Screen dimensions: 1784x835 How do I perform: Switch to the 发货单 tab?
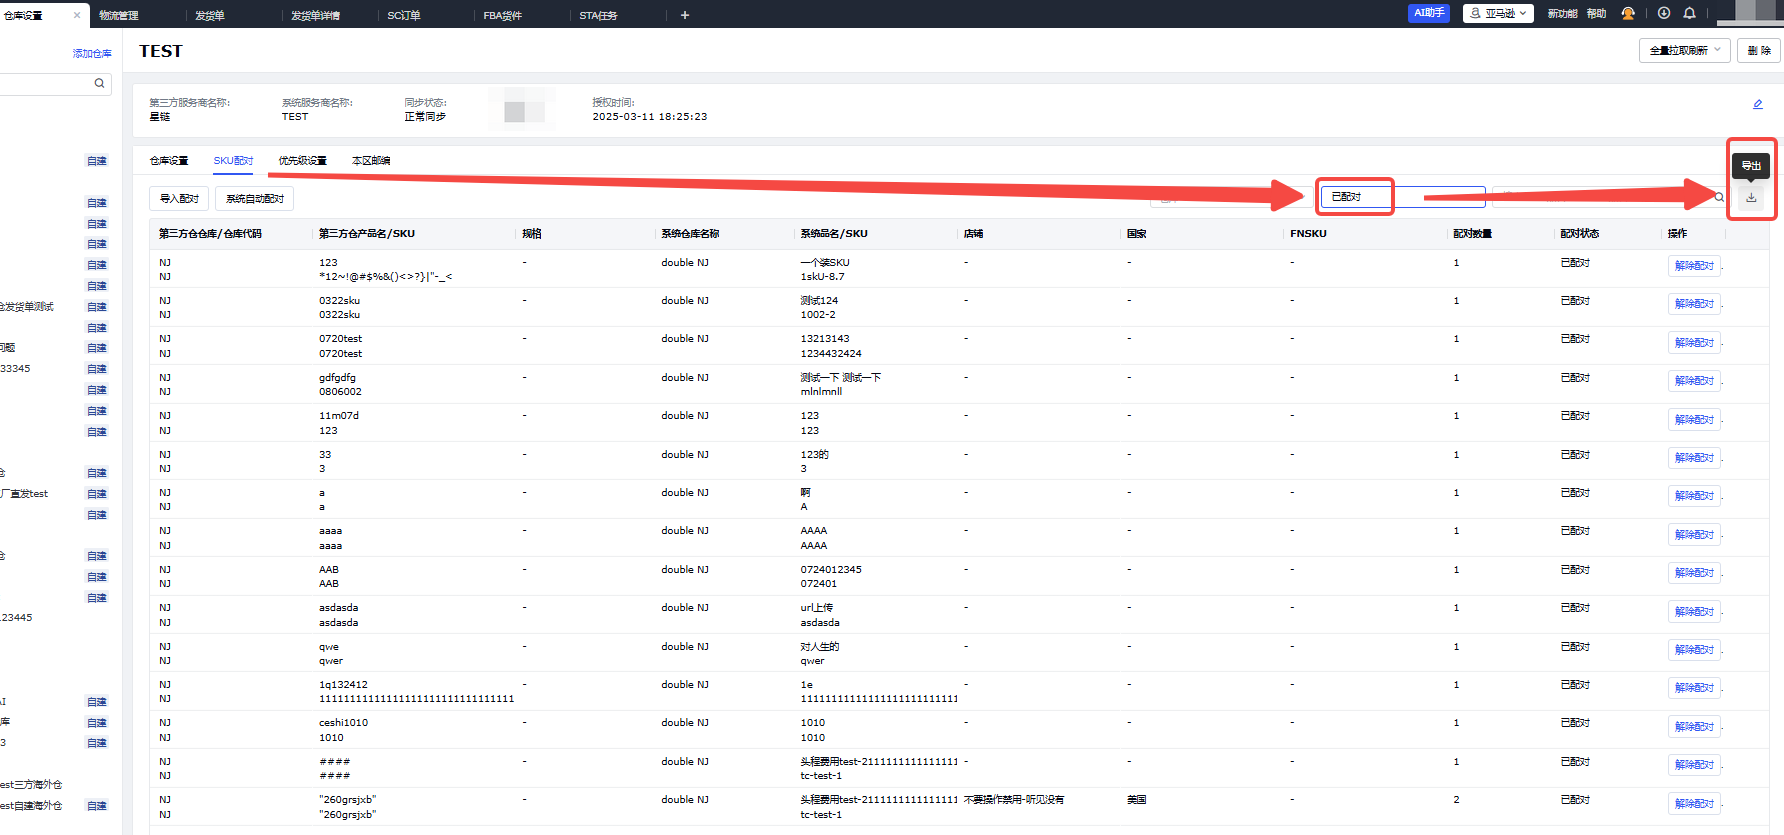(210, 15)
